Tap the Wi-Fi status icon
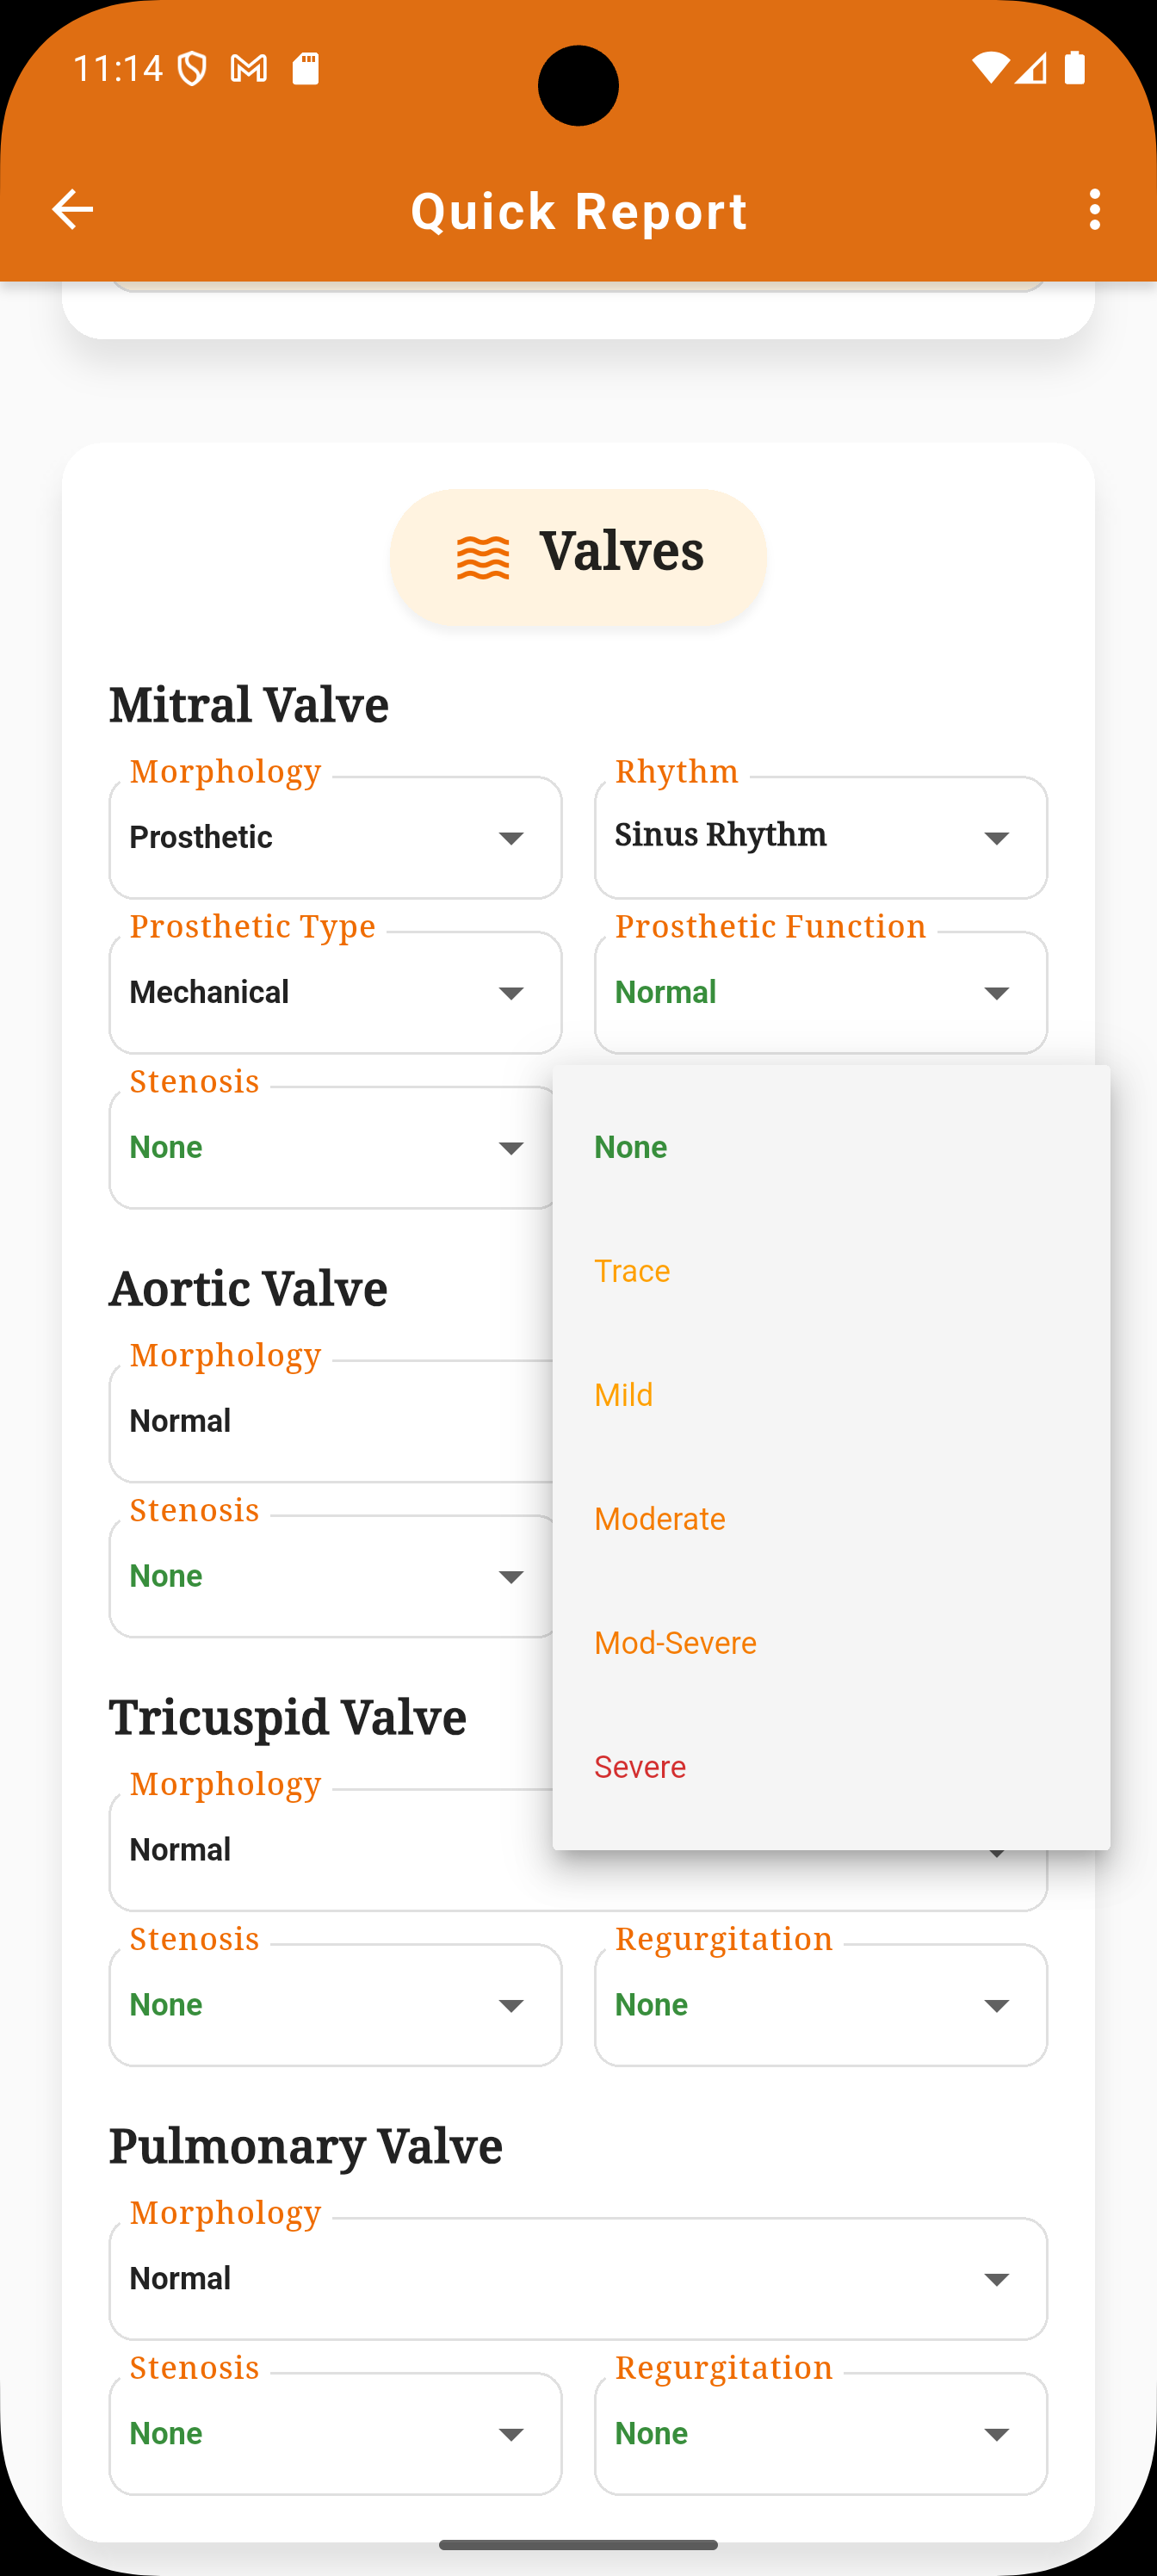The image size is (1157, 2576). click(x=991, y=68)
